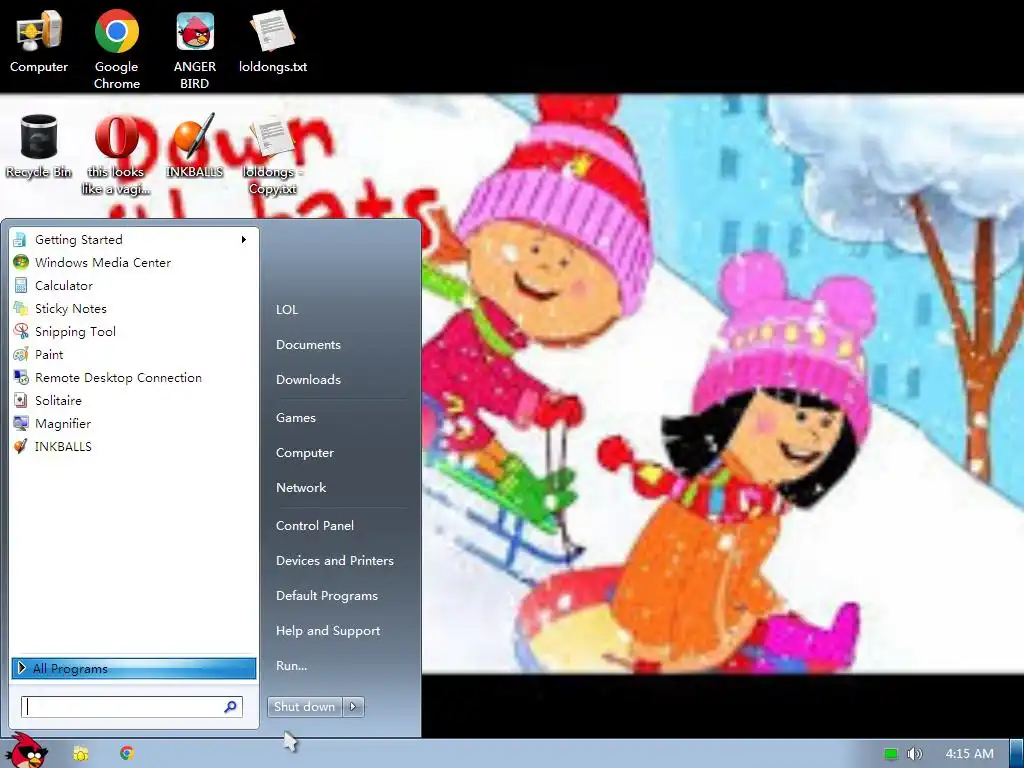This screenshot has width=1024, height=768.
Task: Open the volume speaker tray icon
Action: 914,754
